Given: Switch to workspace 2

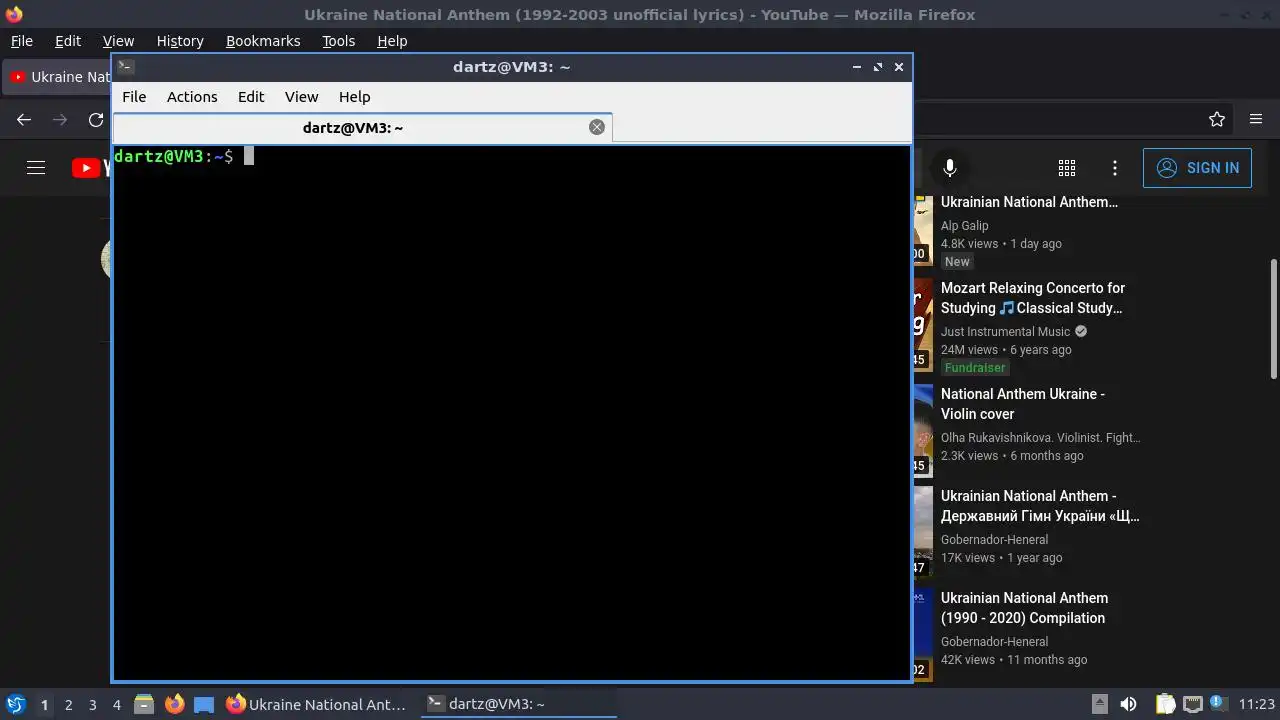Looking at the screenshot, I should (x=68, y=705).
